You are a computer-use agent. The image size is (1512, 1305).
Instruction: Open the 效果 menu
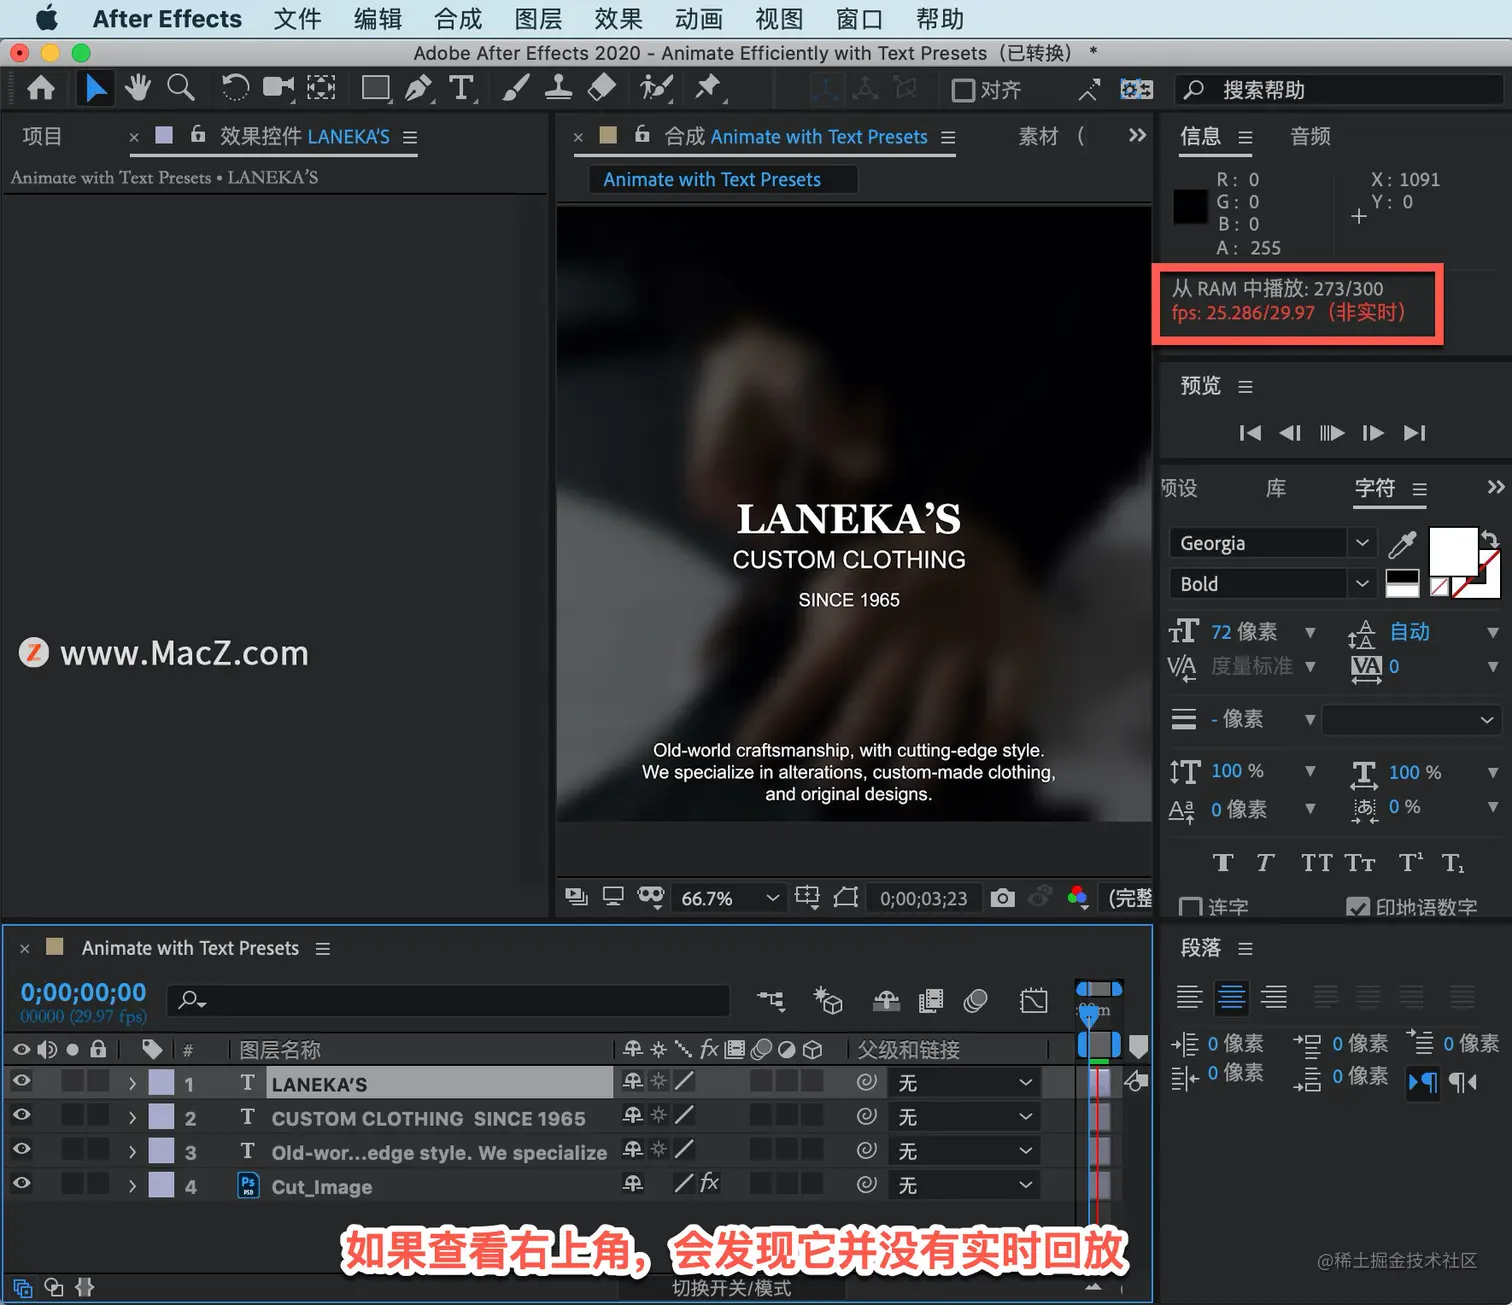(x=618, y=19)
